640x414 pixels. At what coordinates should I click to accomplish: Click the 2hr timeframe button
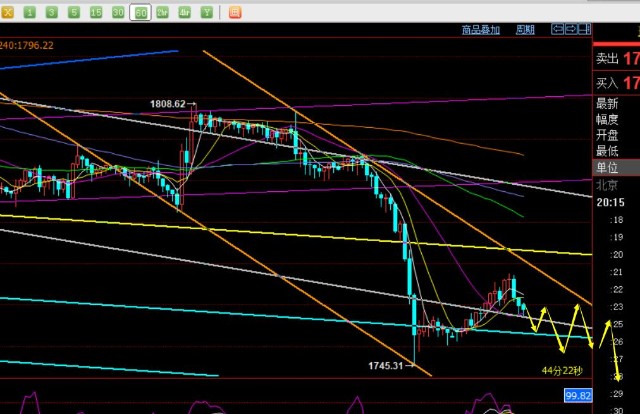click(x=162, y=13)
